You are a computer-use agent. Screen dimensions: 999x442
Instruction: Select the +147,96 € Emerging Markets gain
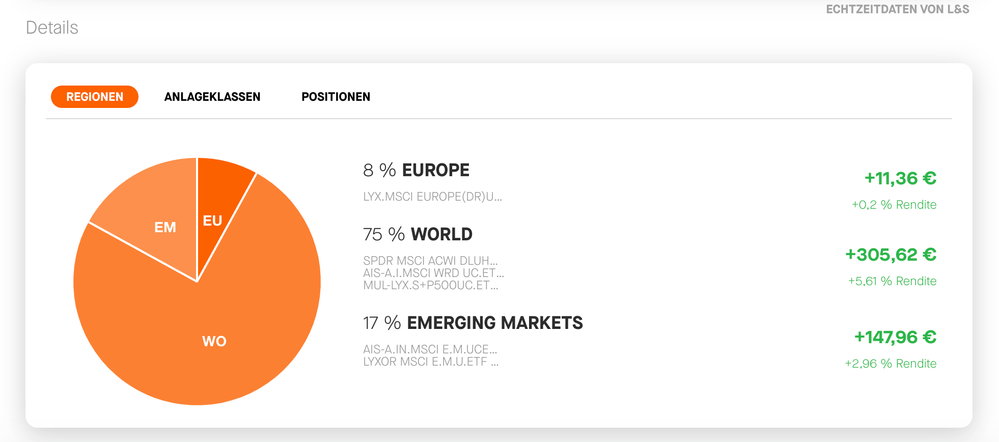[x=895, y=337]
